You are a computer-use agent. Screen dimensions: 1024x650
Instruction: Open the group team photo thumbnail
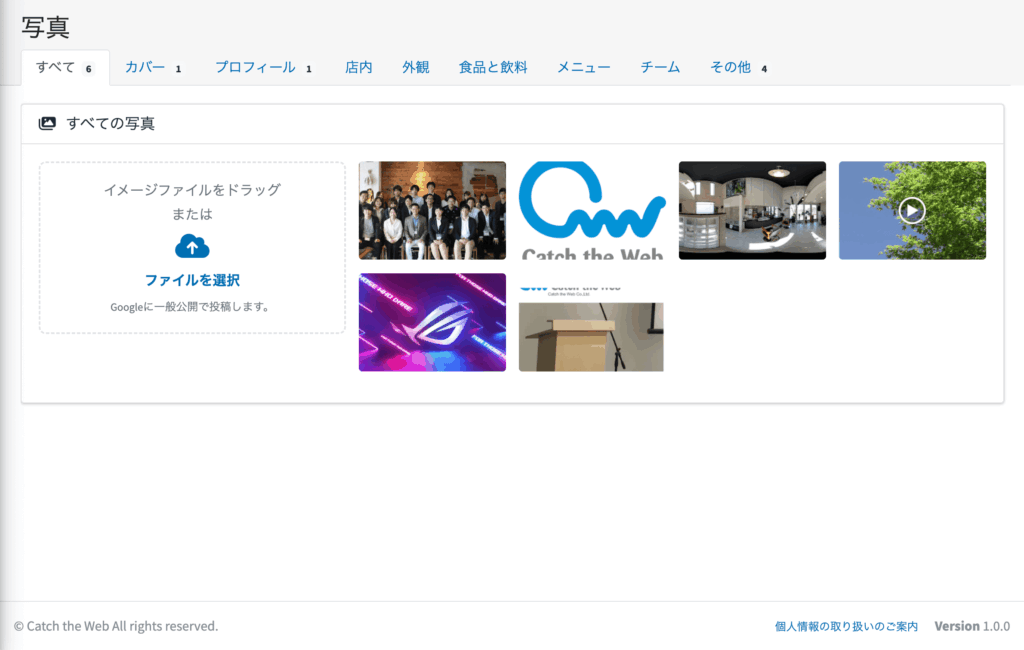(x=432, y=211)
